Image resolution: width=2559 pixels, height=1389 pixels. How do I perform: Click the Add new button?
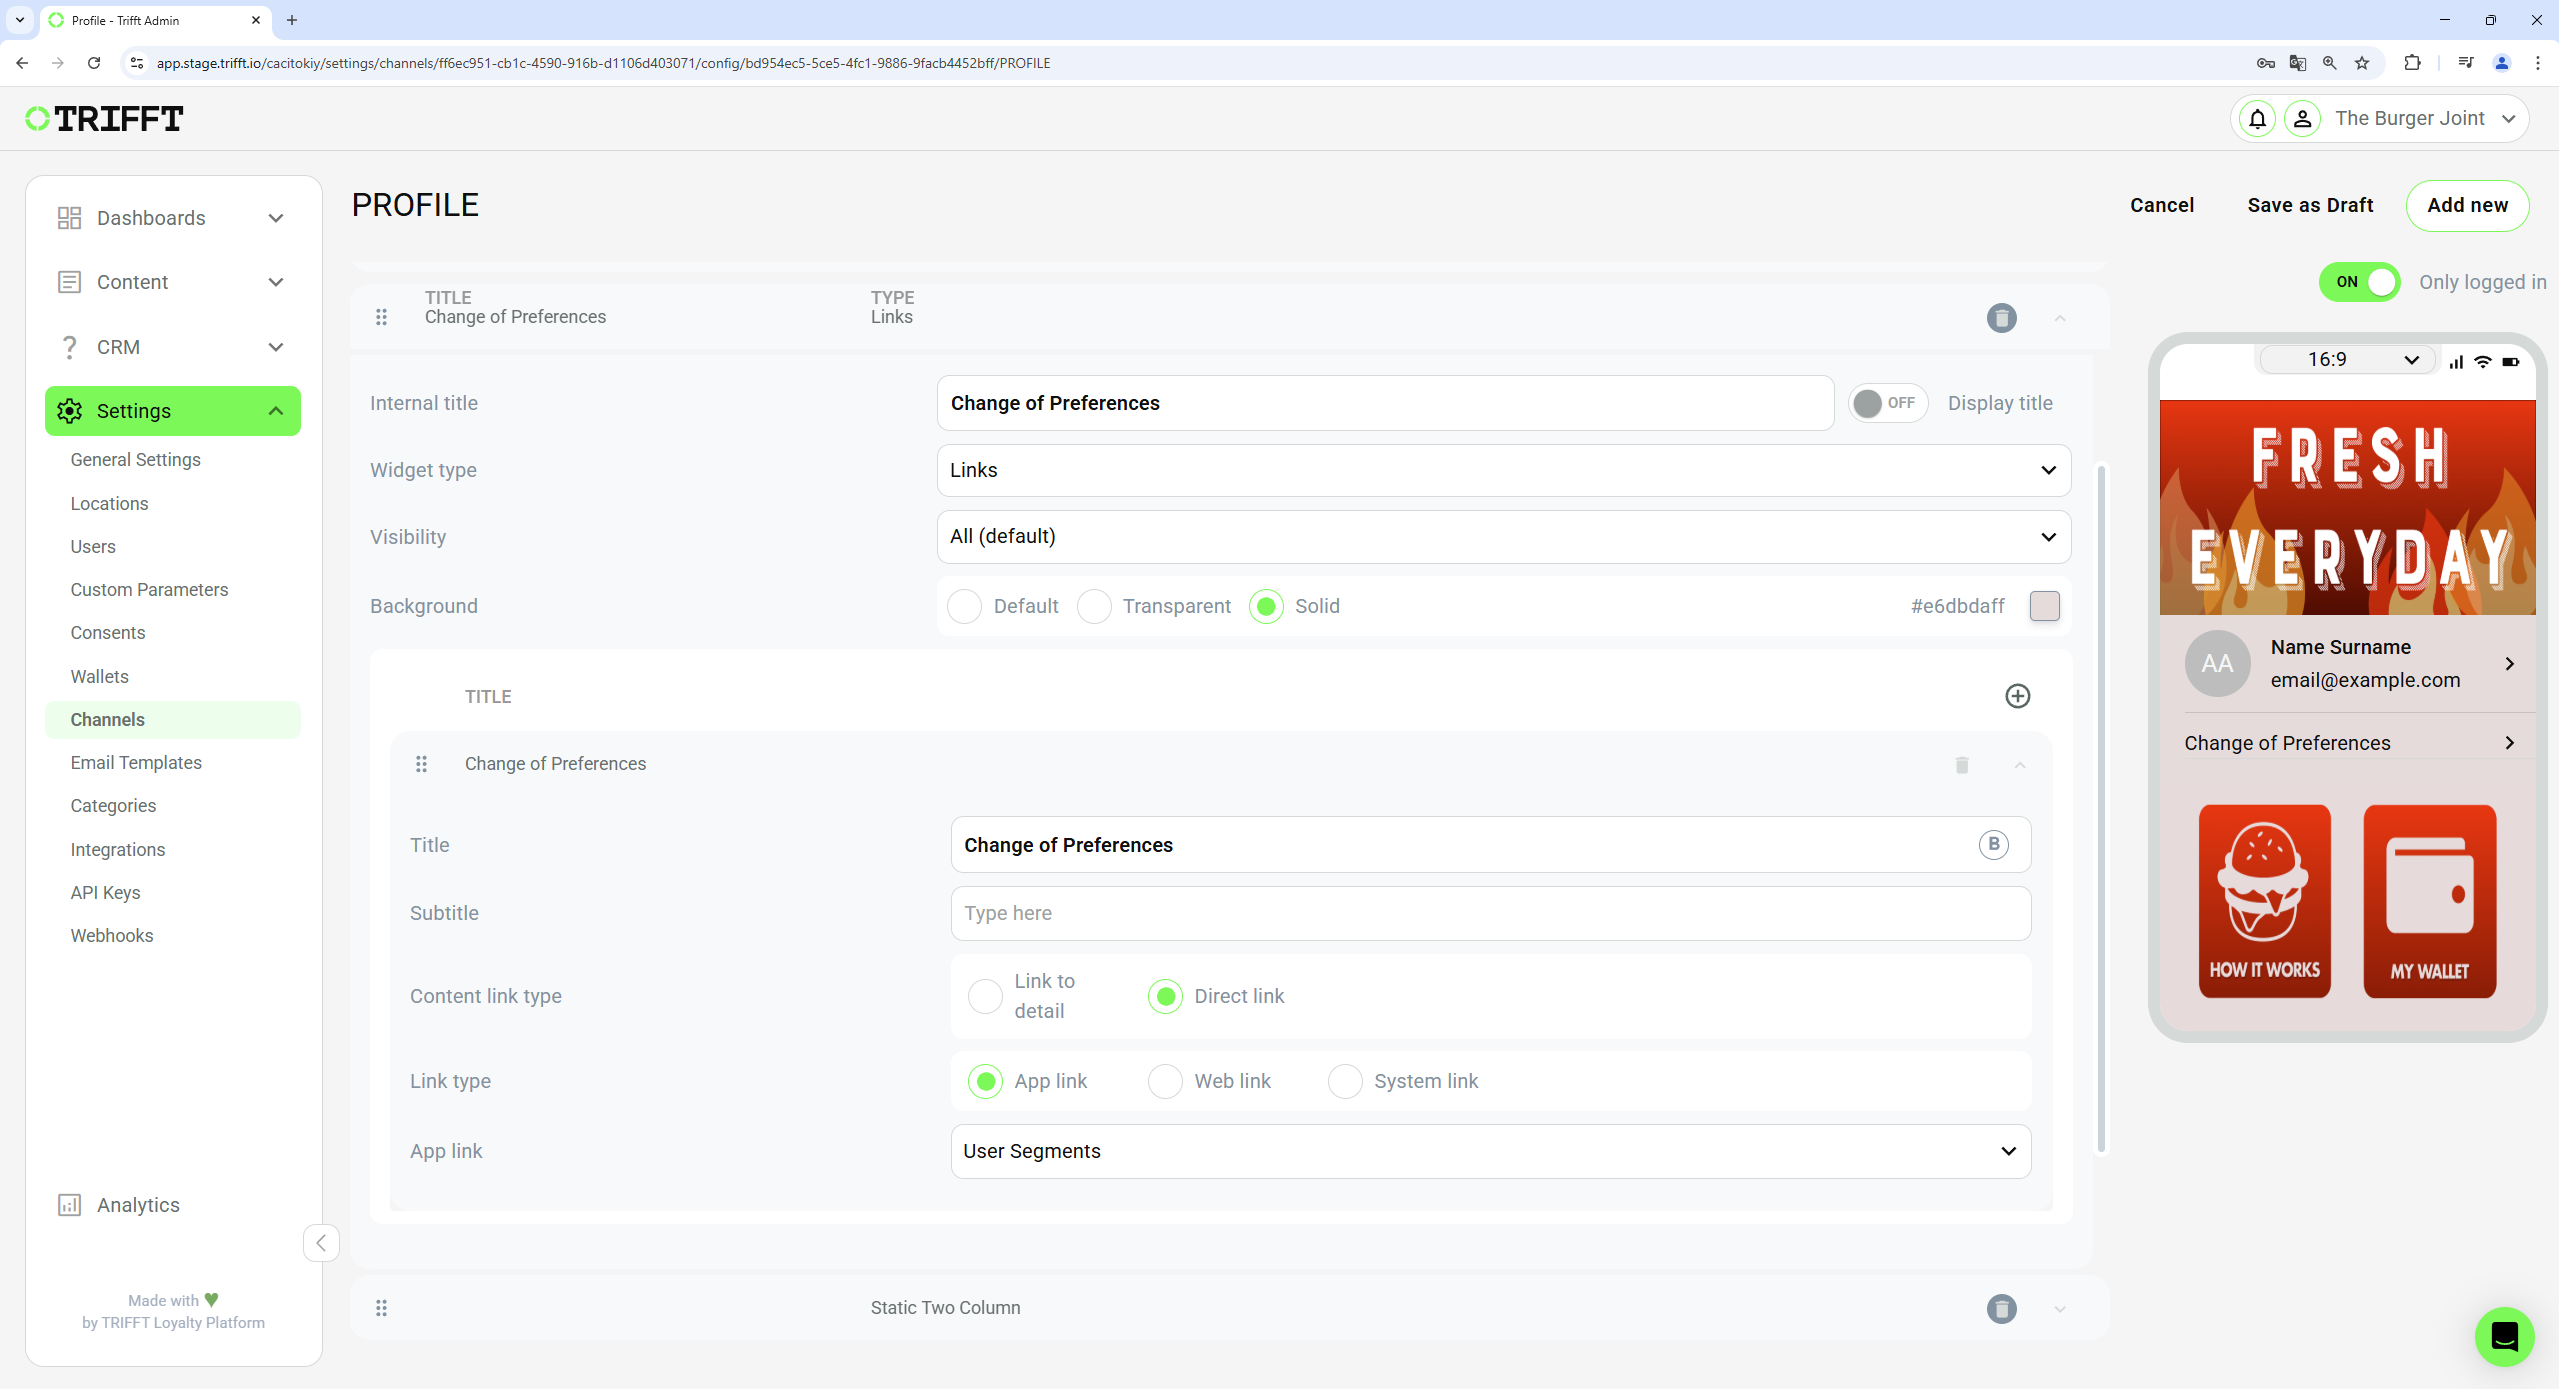[2467, 205]
